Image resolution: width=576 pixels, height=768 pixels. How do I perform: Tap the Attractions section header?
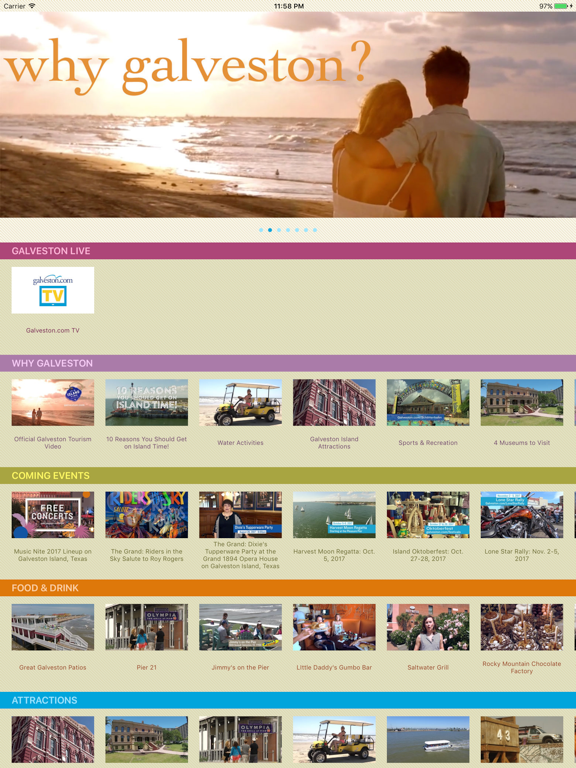(x=288, y=700)
